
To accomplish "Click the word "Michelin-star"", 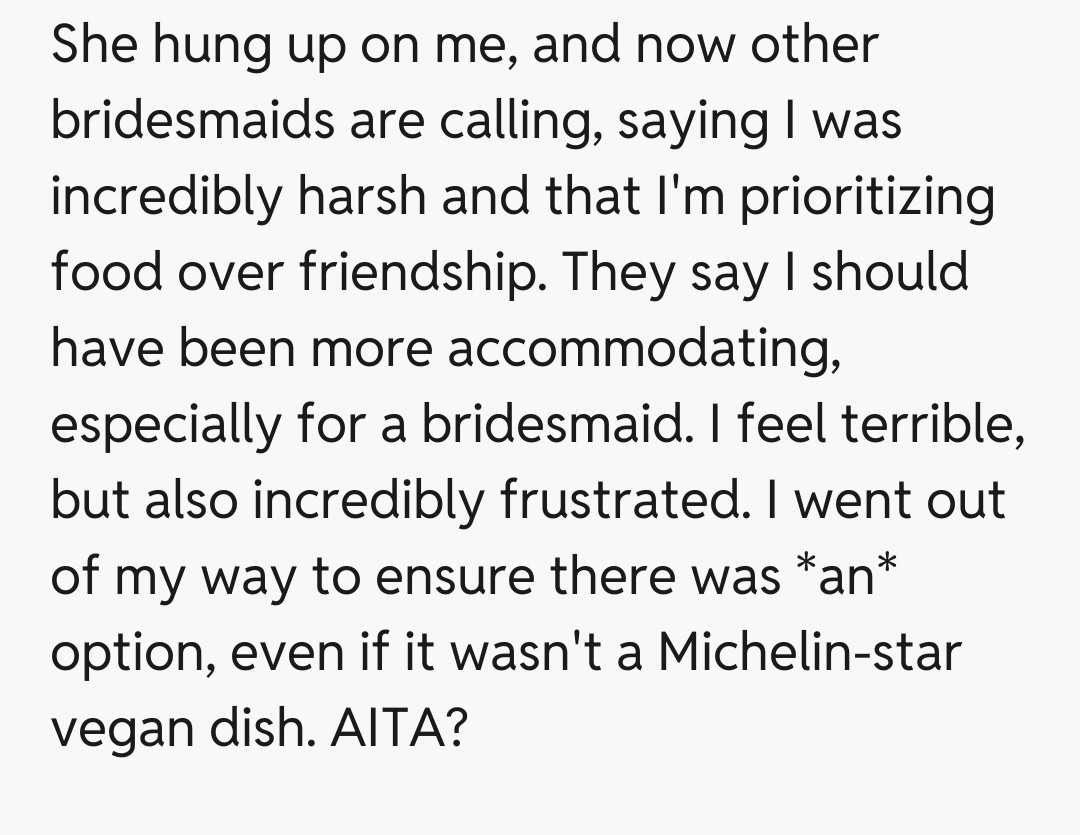I will pyautogui.click(x=809, y=653).
